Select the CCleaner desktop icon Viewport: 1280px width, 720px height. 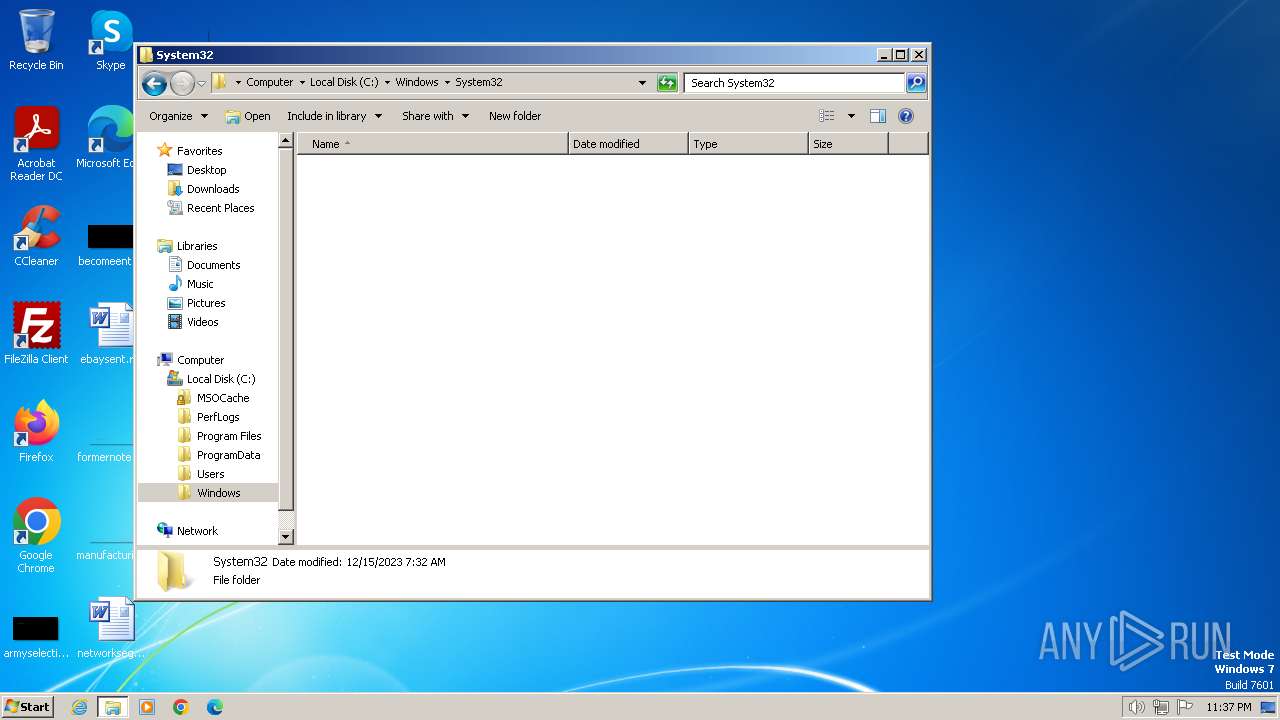tap(36, 236)
